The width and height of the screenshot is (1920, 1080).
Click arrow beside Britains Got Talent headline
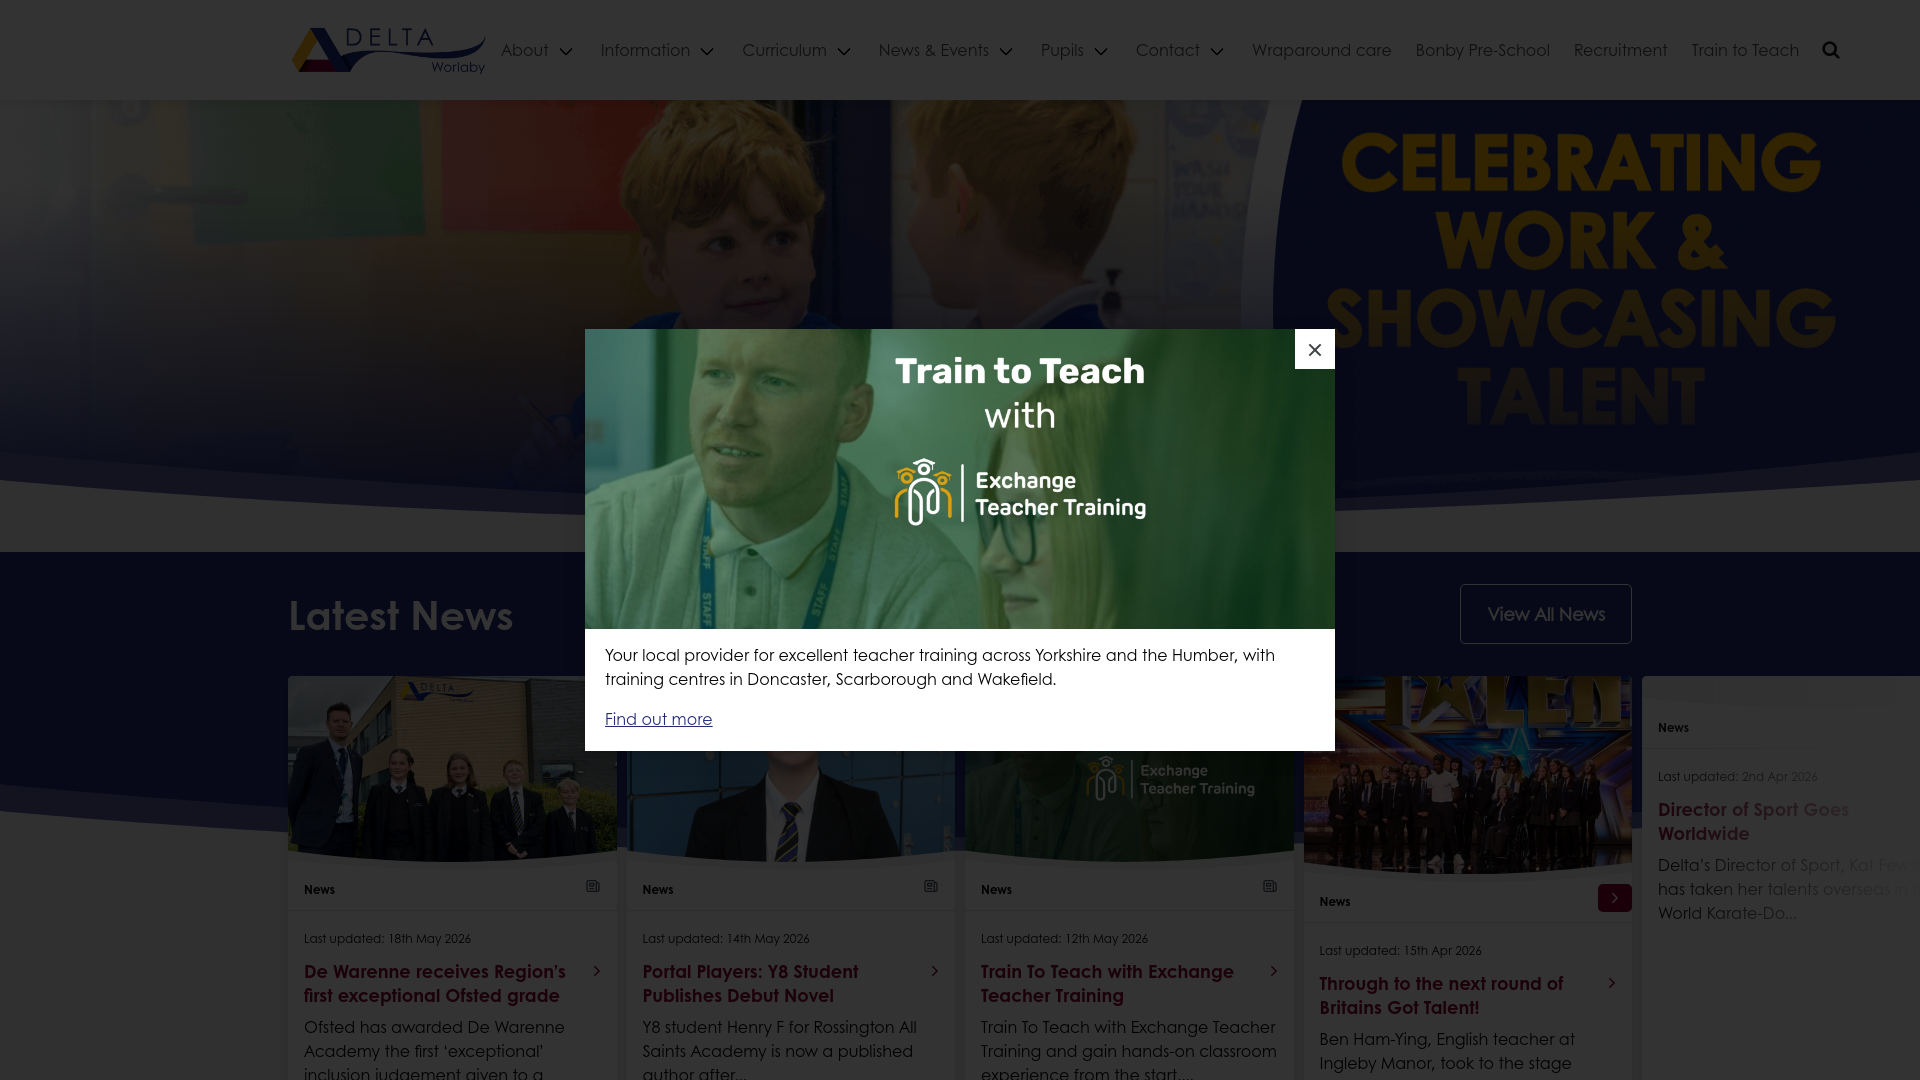[1612, 983]
